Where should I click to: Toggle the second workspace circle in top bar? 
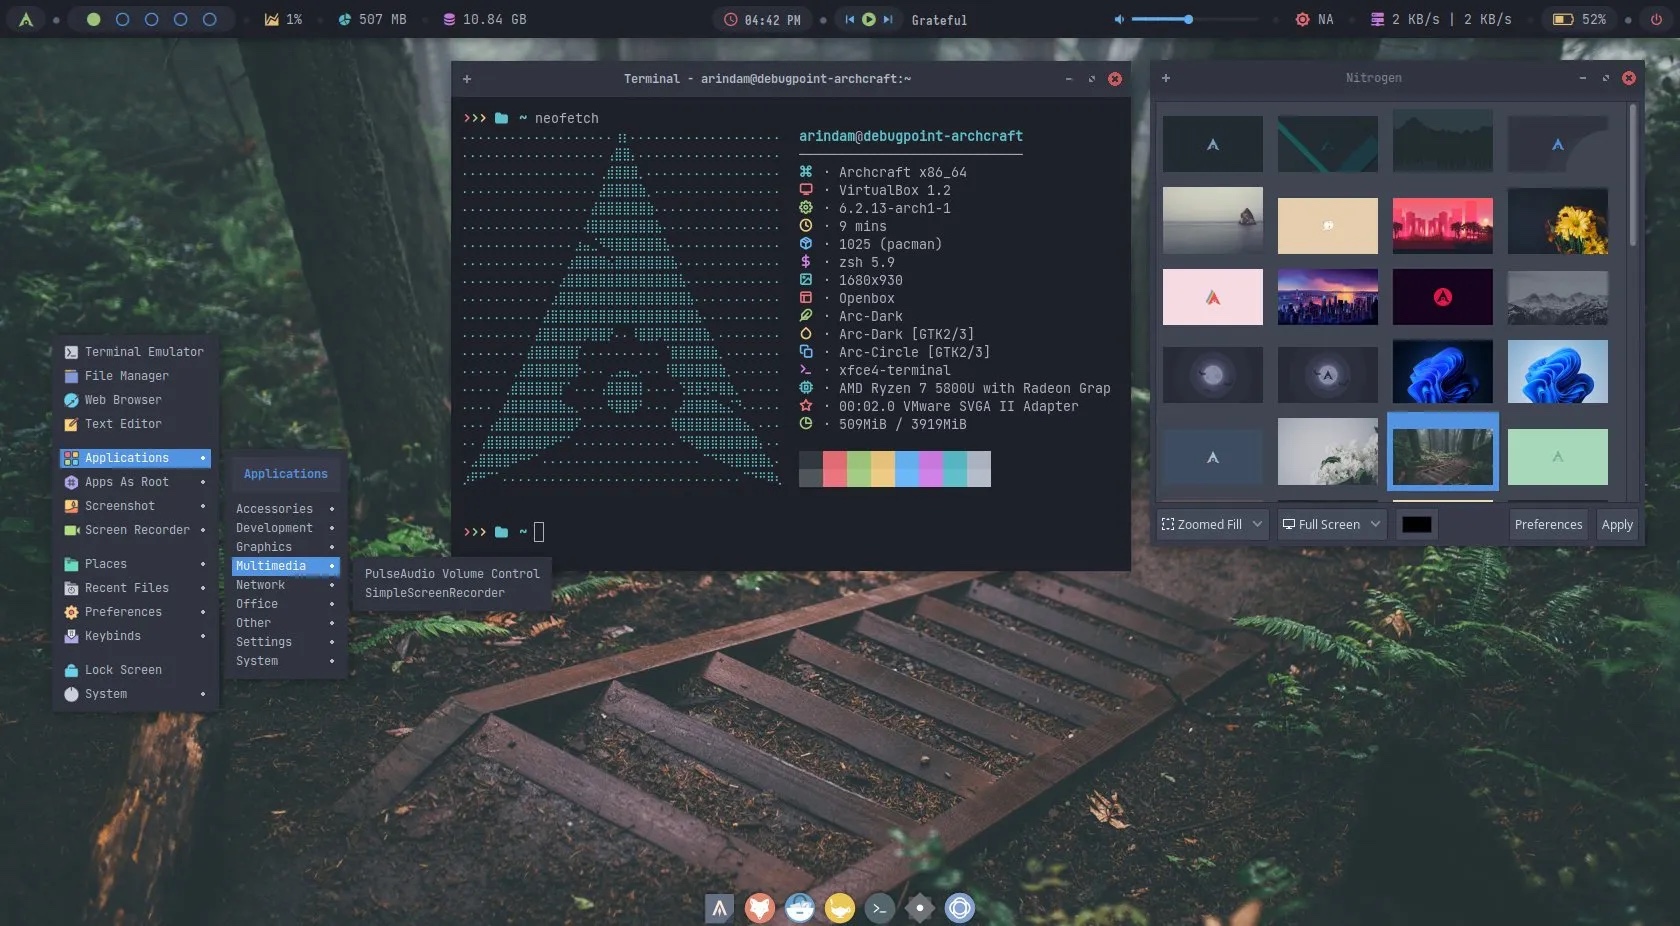(122, 19)
